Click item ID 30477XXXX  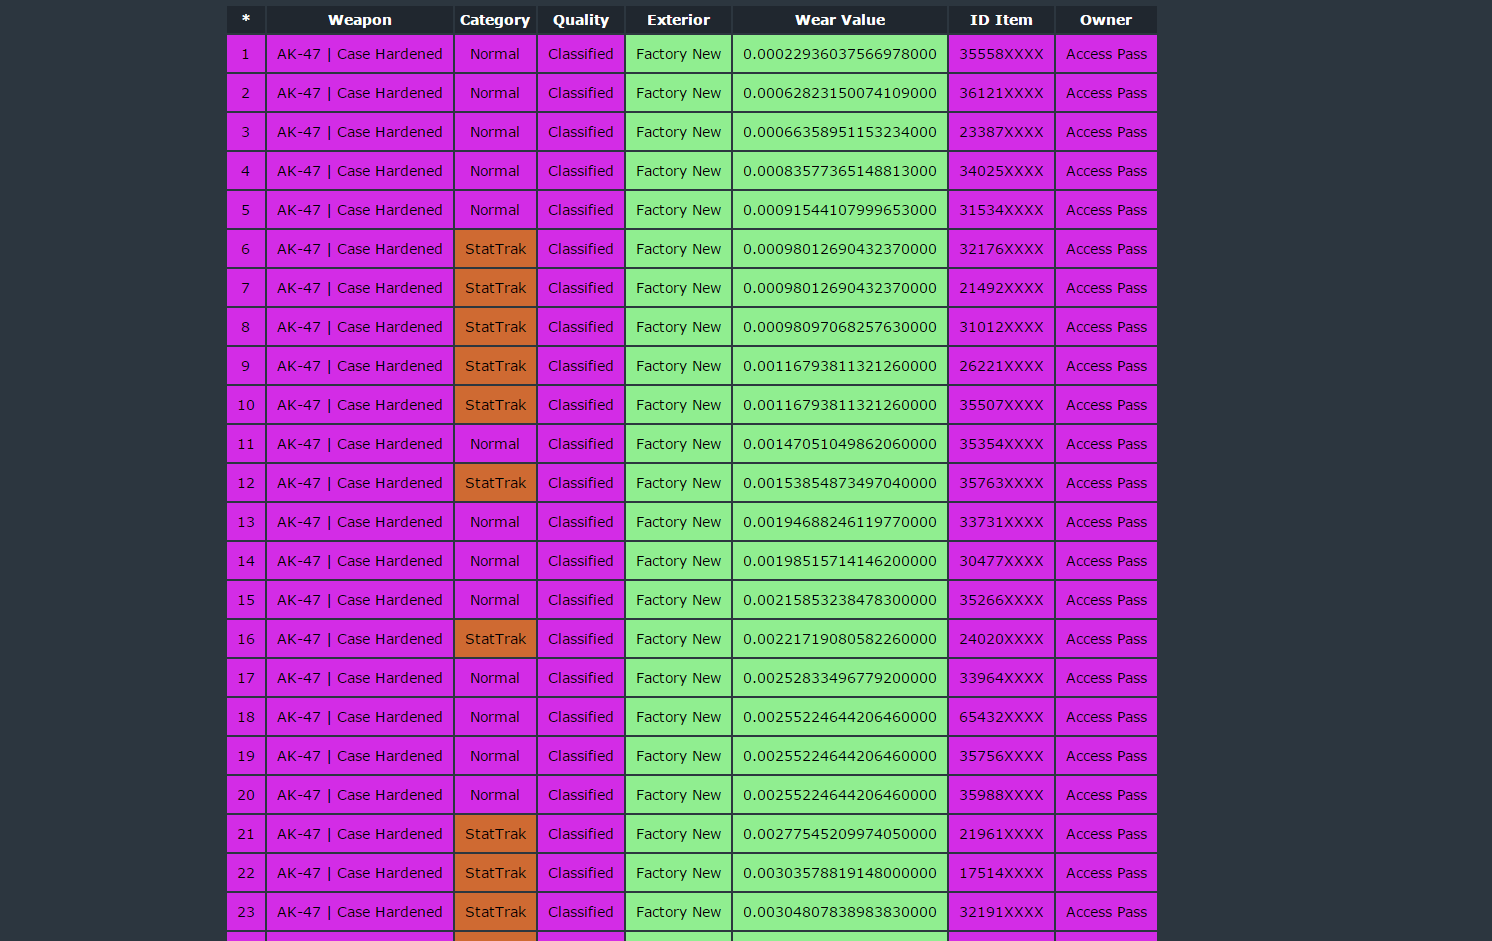click(x=1001, y=561)
